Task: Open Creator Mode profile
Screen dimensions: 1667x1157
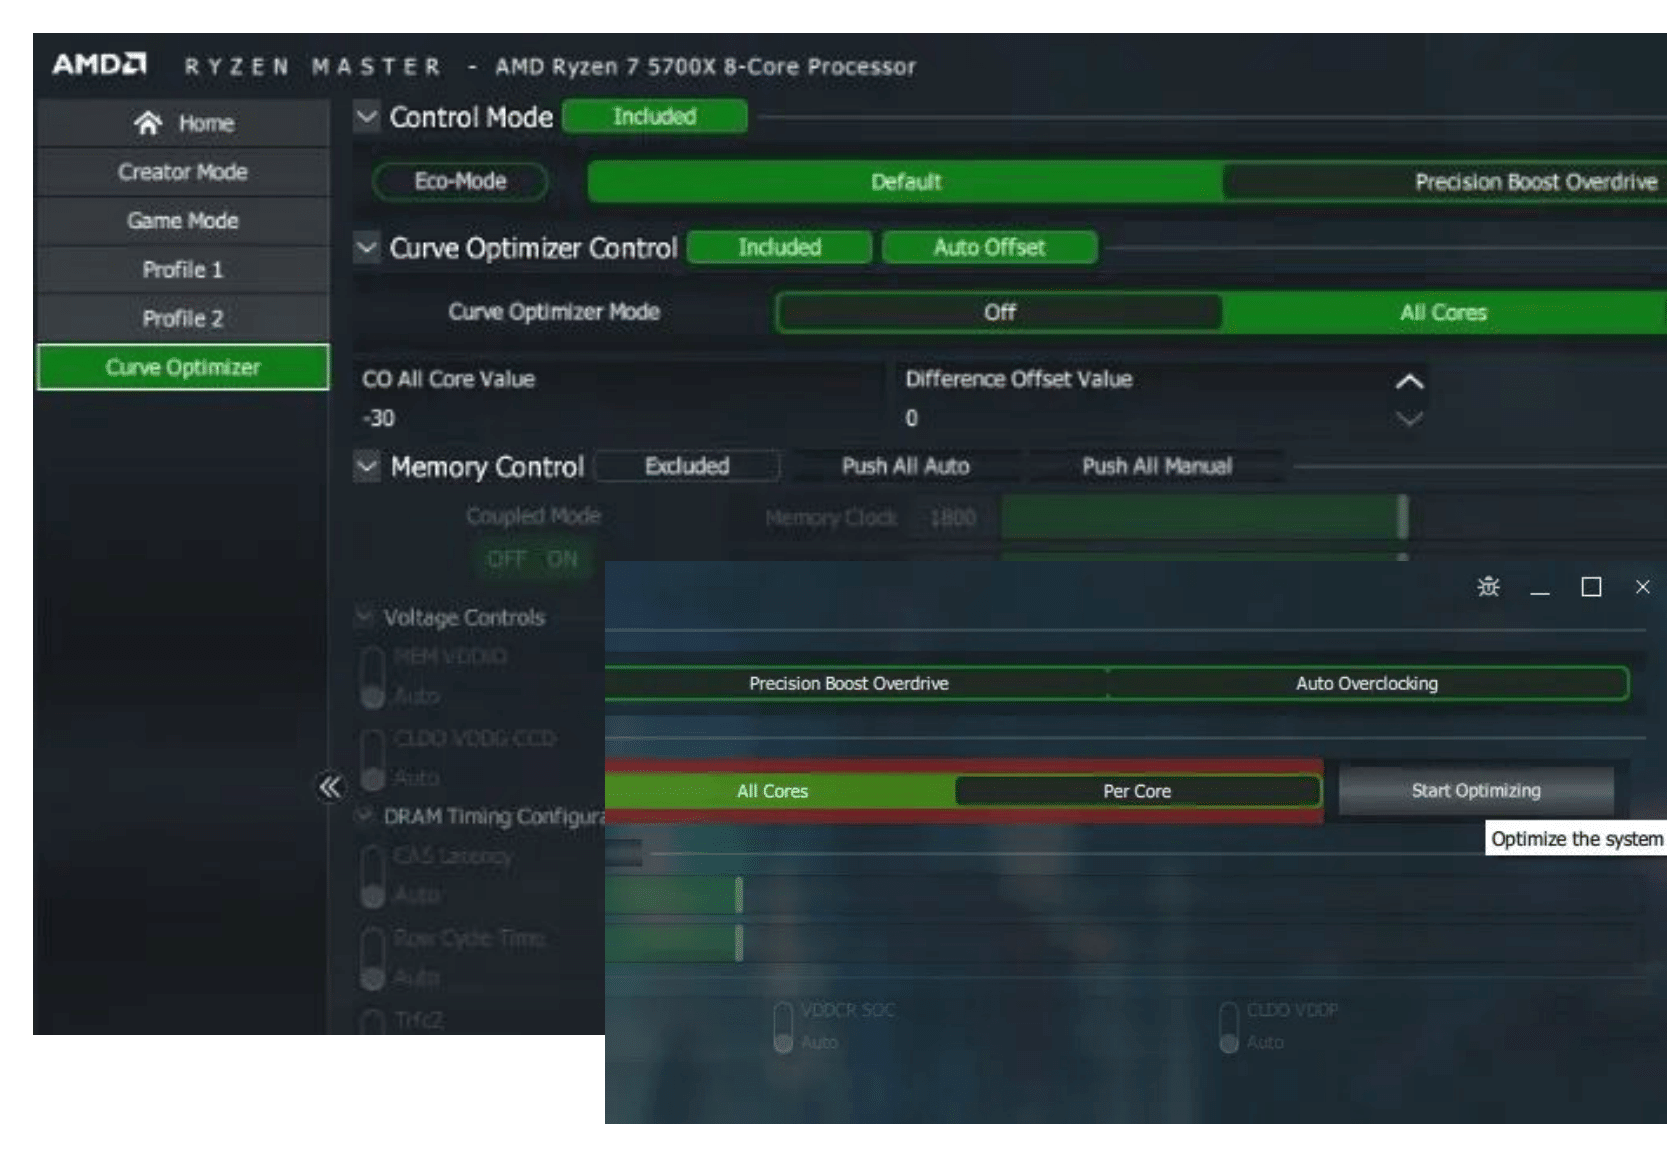Action: [x=182, y=172]
